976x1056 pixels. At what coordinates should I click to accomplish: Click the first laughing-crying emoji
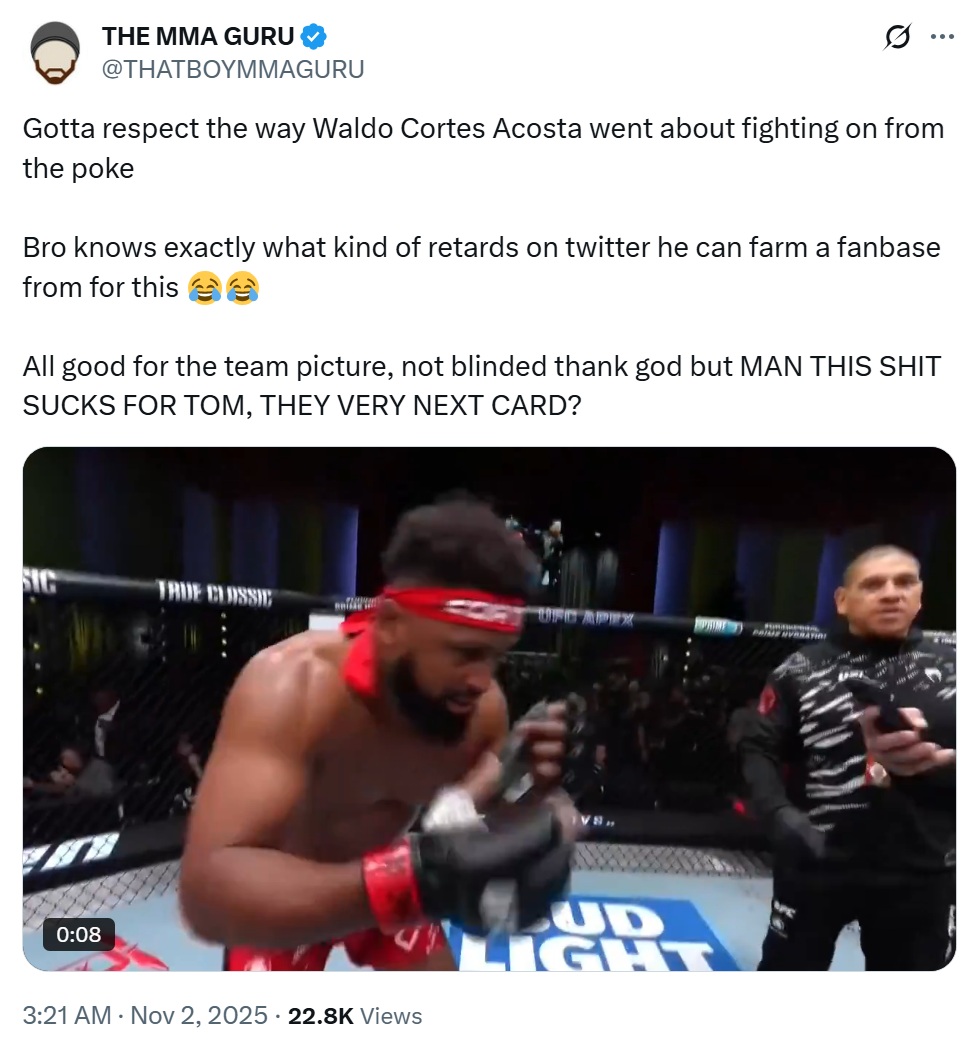point(205,288)
